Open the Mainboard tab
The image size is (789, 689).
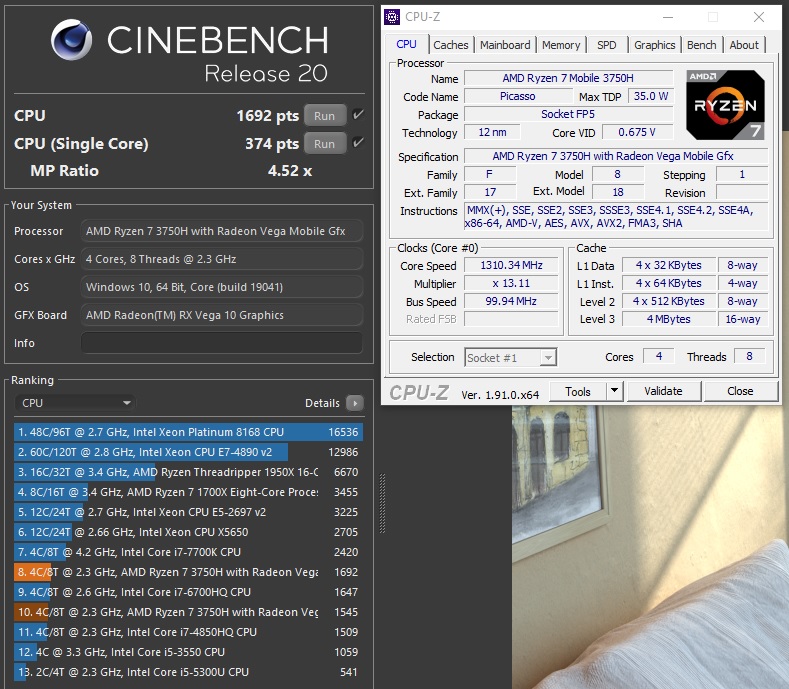click(x=505, y=45)
